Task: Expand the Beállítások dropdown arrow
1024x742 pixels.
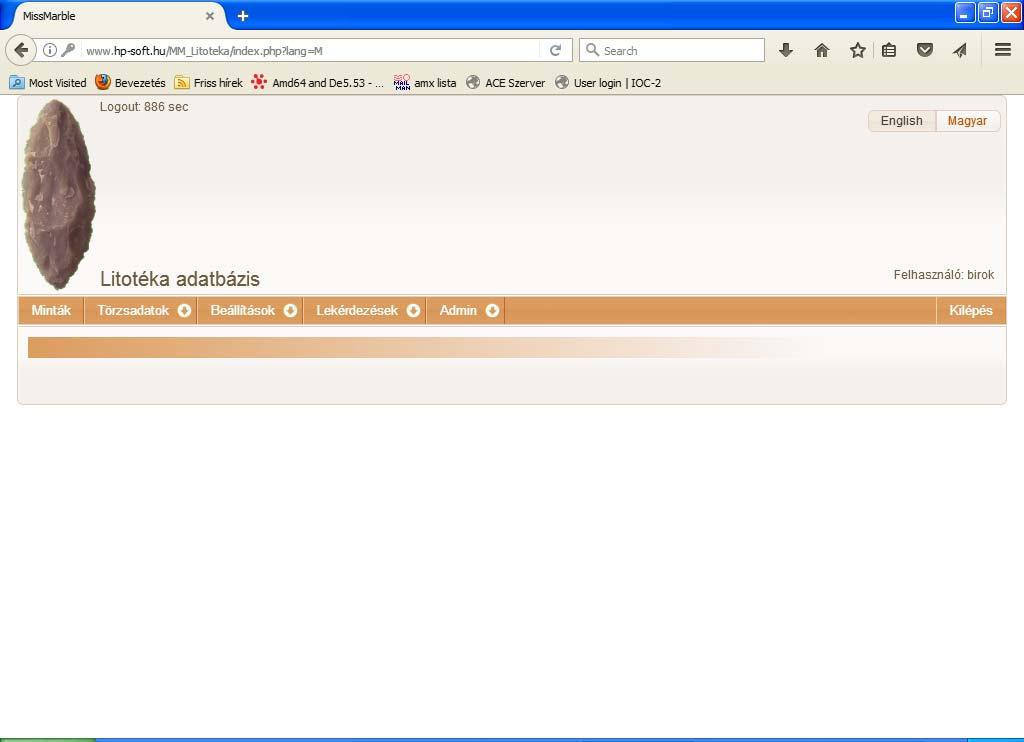Action: pyautogui.click(x=291, y=311)
